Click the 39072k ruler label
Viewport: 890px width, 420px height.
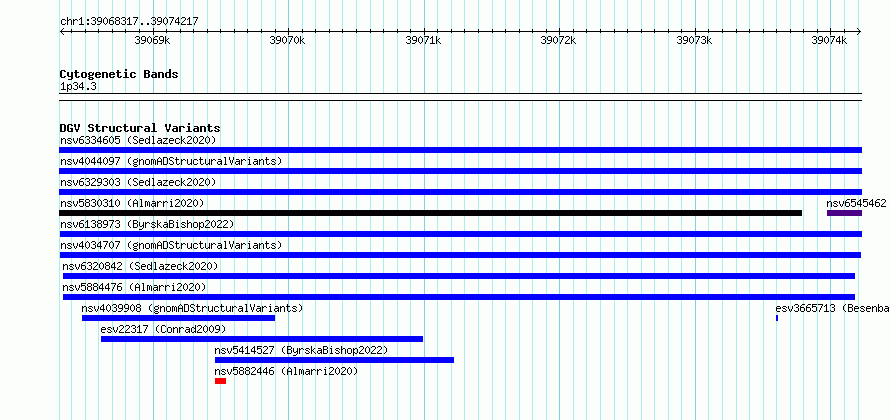click(x=559, y=40)
